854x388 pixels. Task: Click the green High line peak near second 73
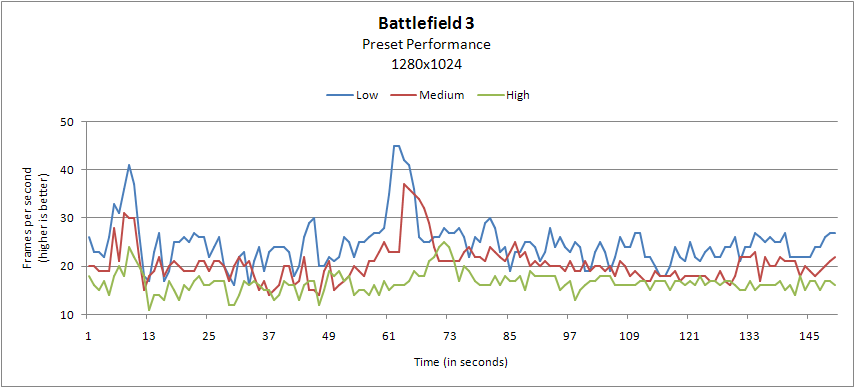point(444,242)
